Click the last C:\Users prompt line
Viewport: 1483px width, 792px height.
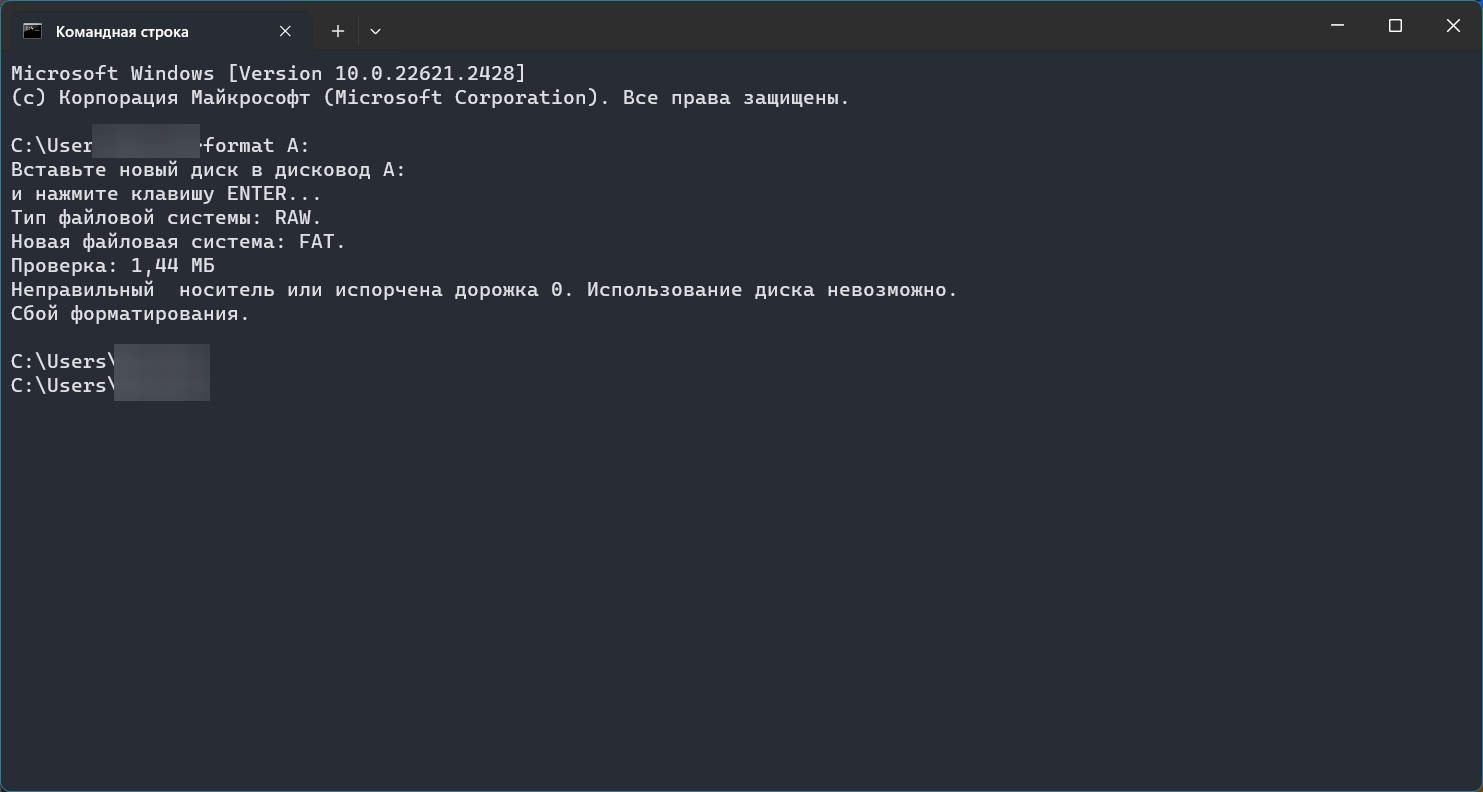pos(58,386)
